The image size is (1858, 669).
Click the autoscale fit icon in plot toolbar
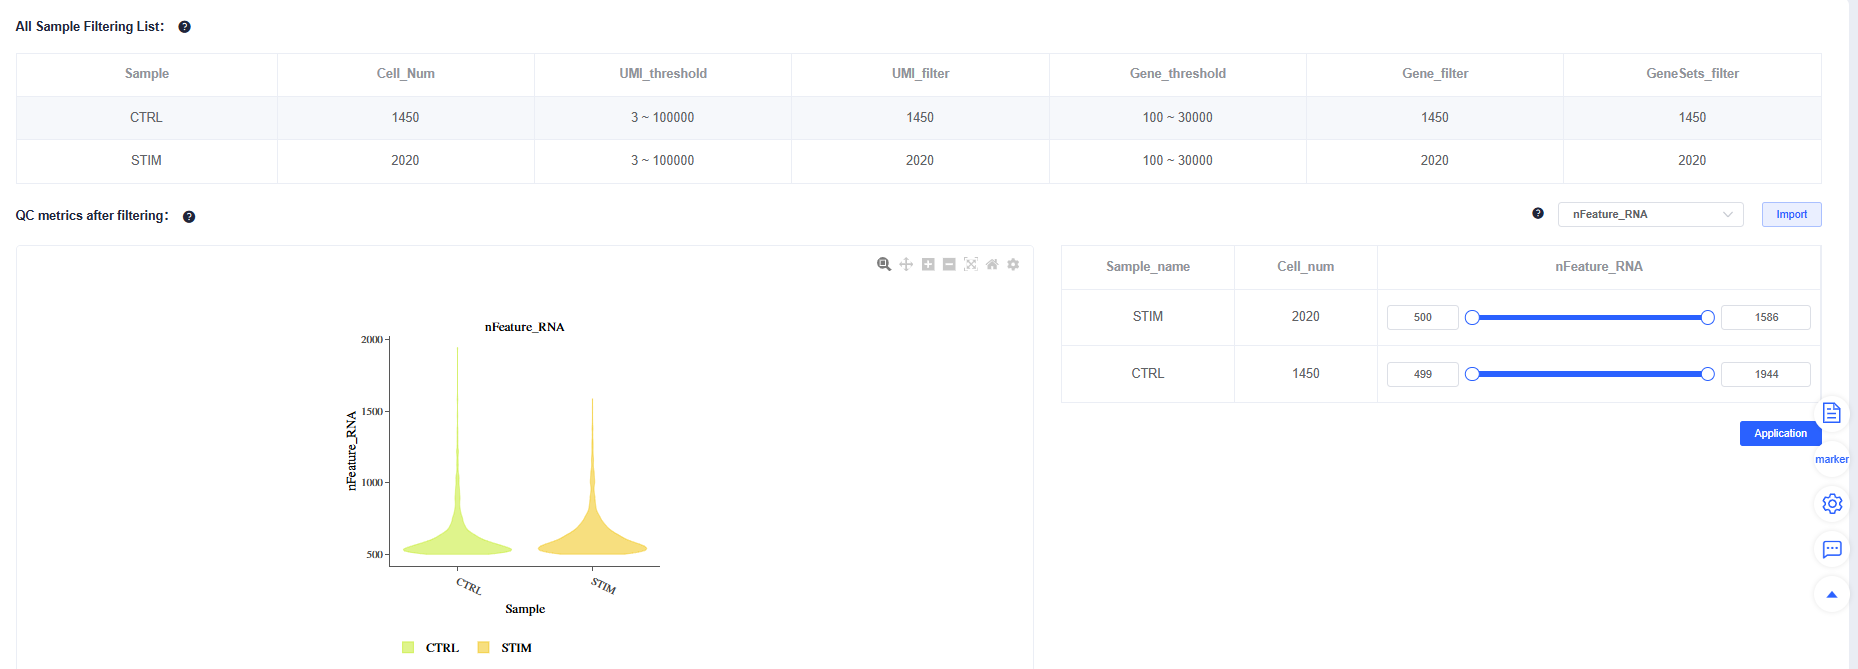point(971,264)
